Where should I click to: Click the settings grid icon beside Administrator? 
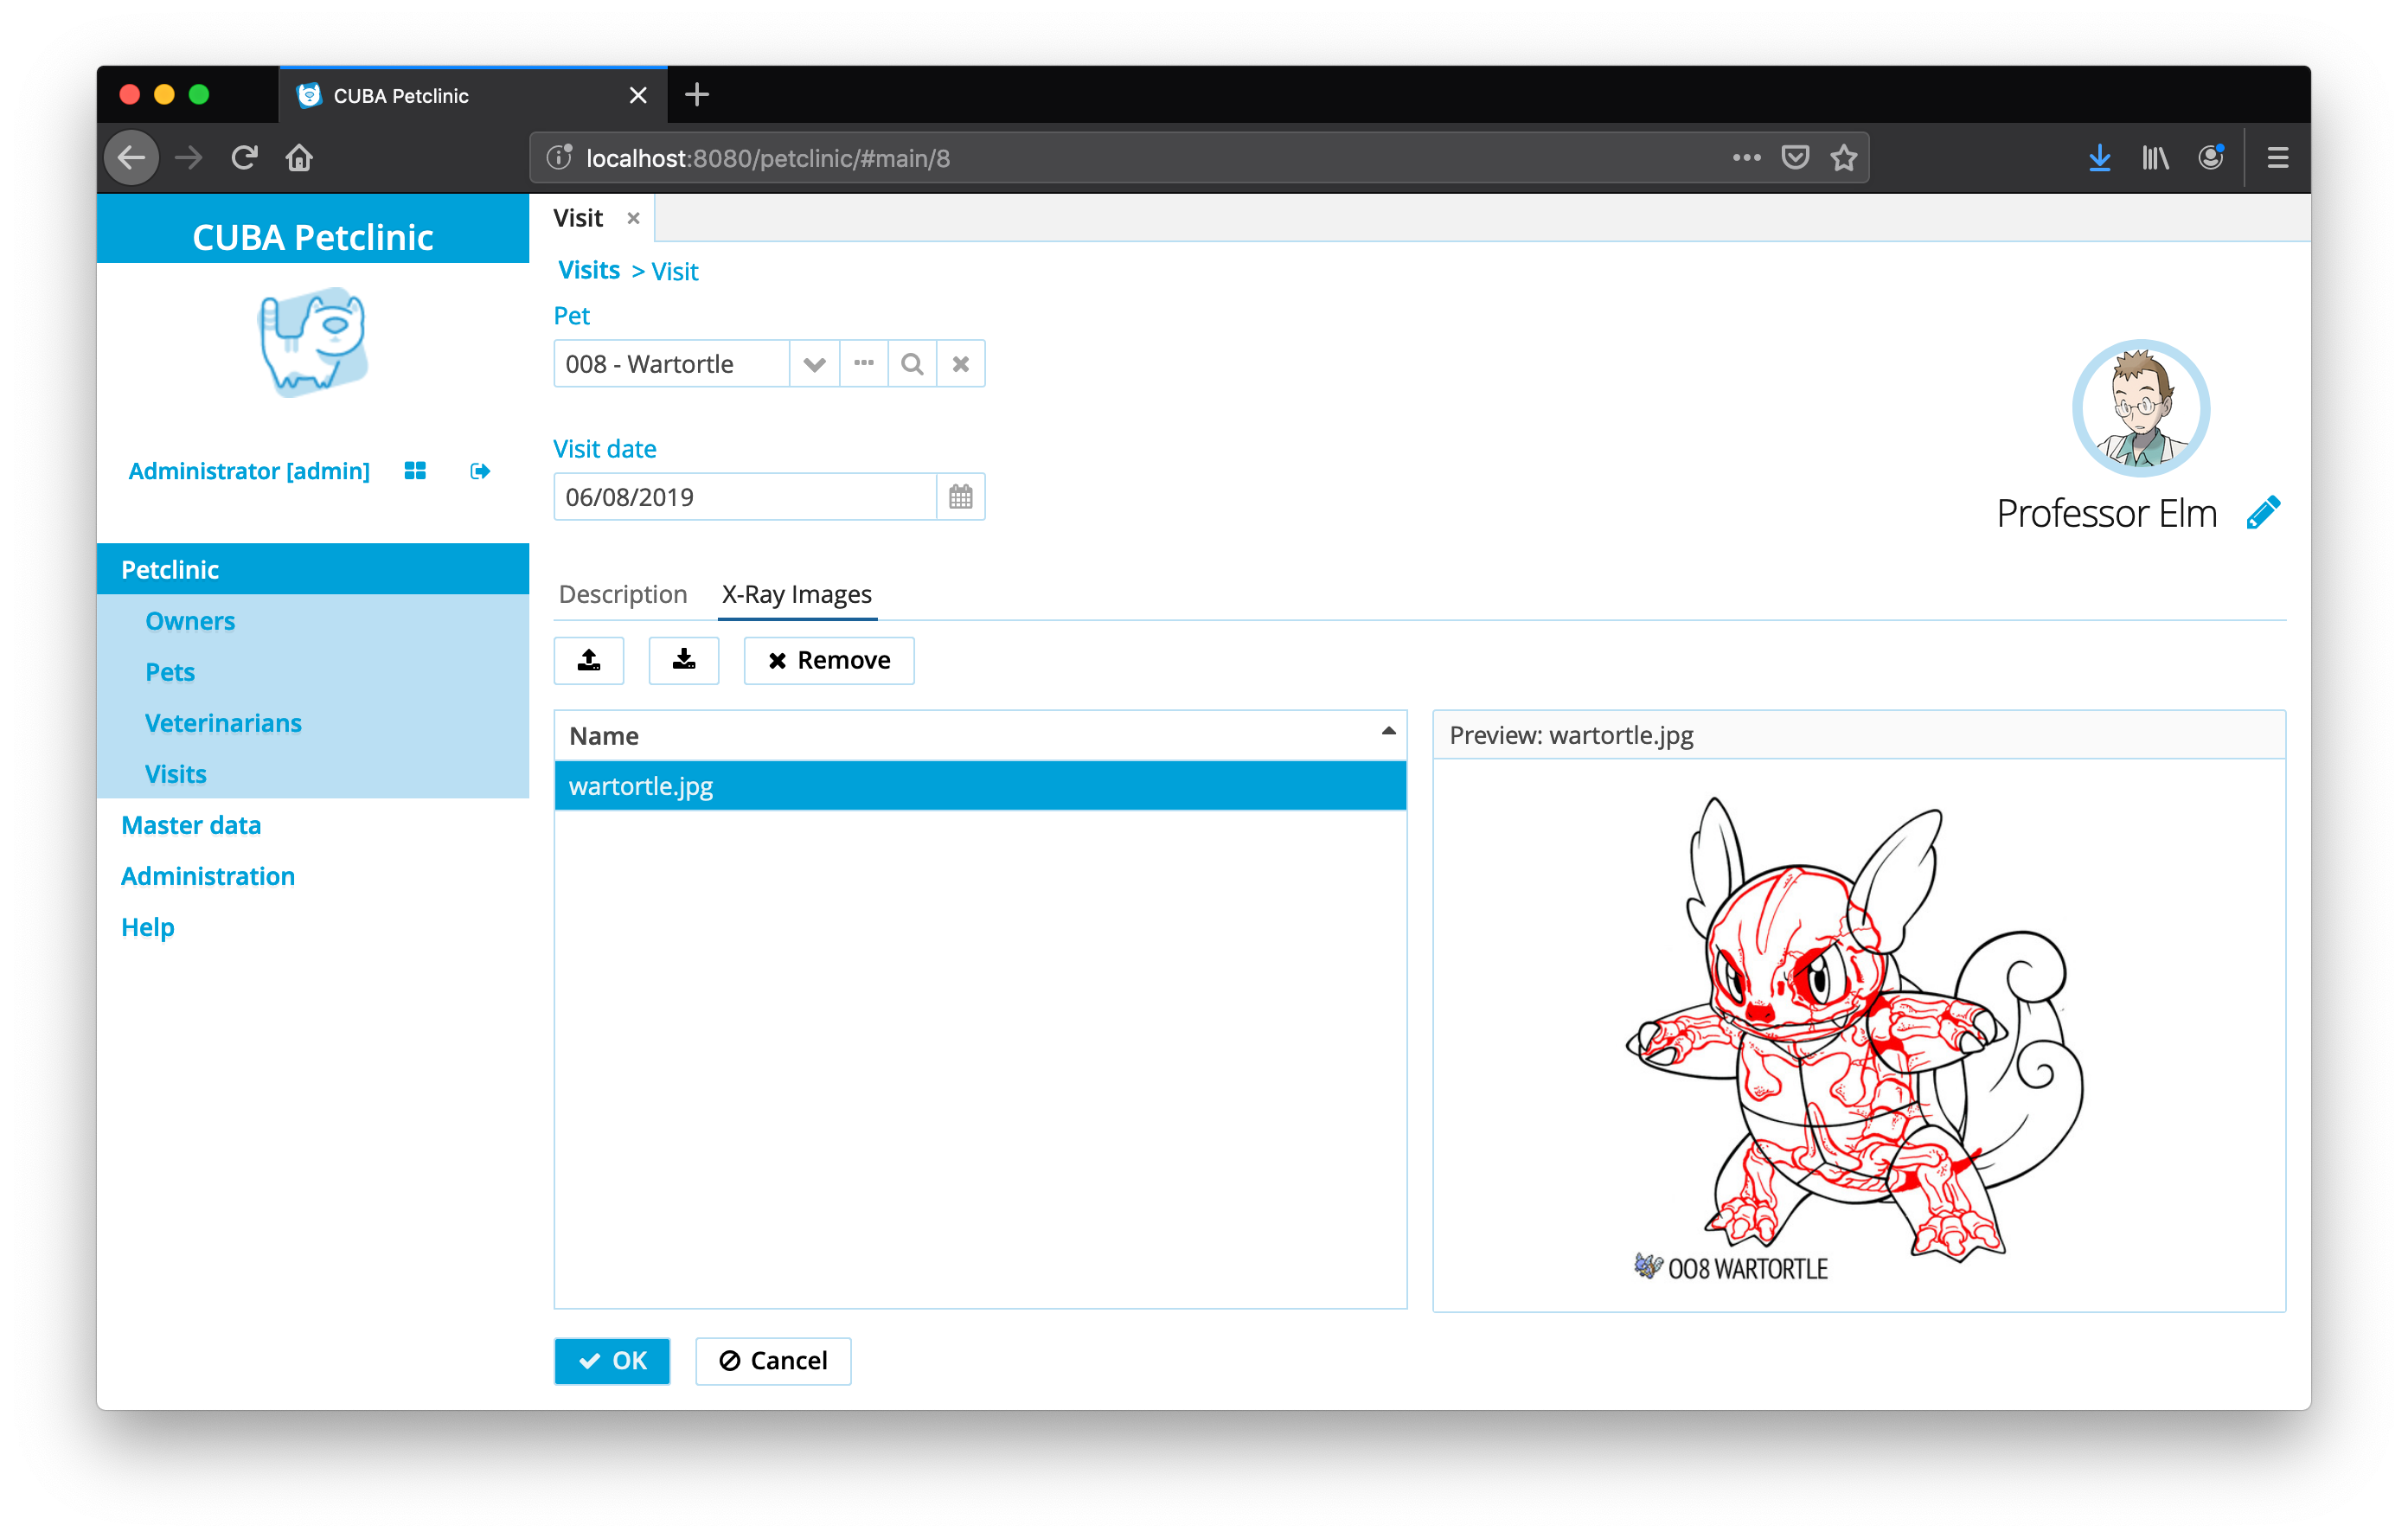[415, 471]
